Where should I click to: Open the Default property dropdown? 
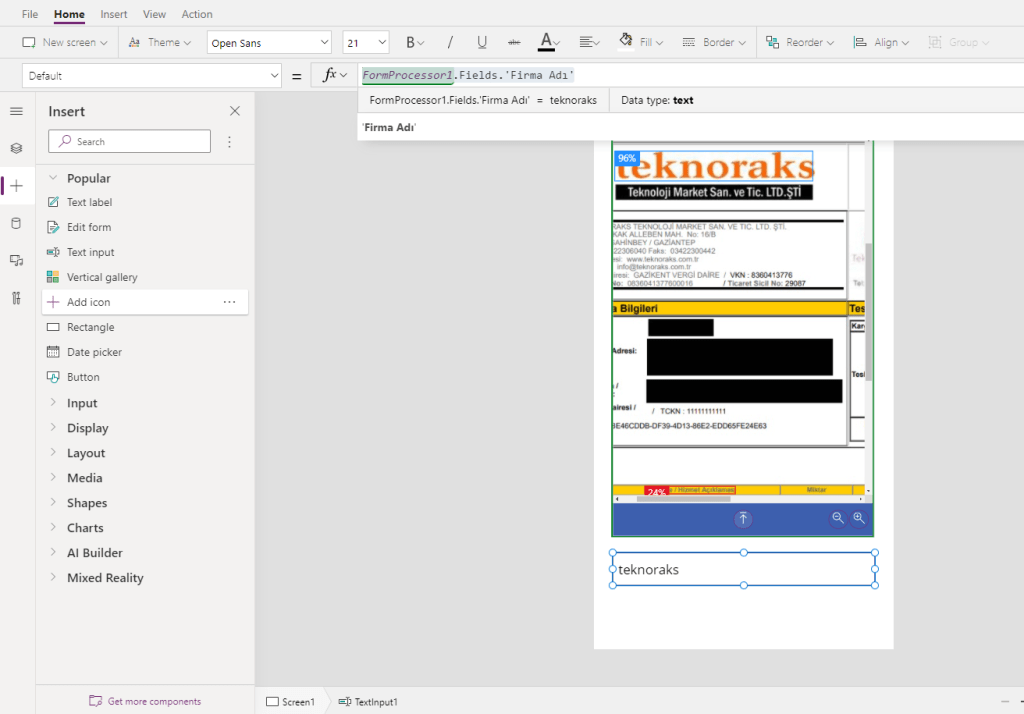click(x=152, y=76)
